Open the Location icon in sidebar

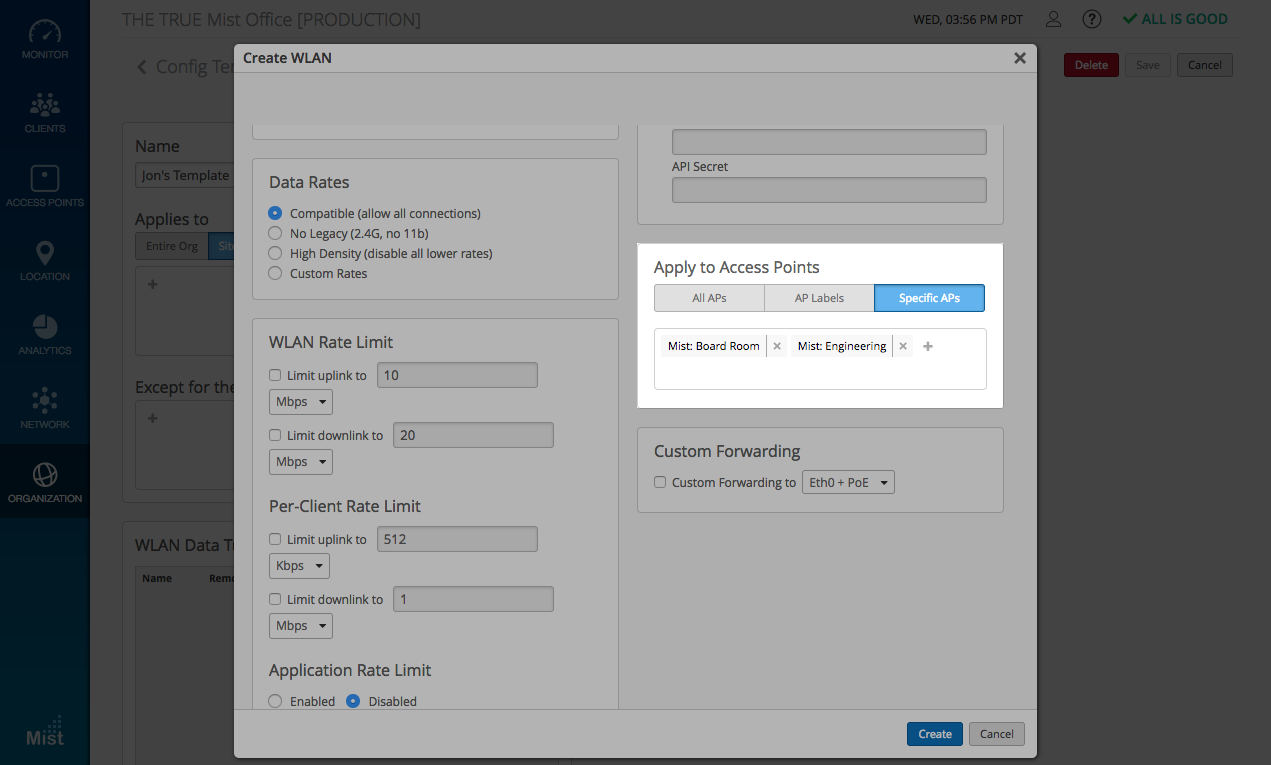pyautogui.click(x=44, y=261)
